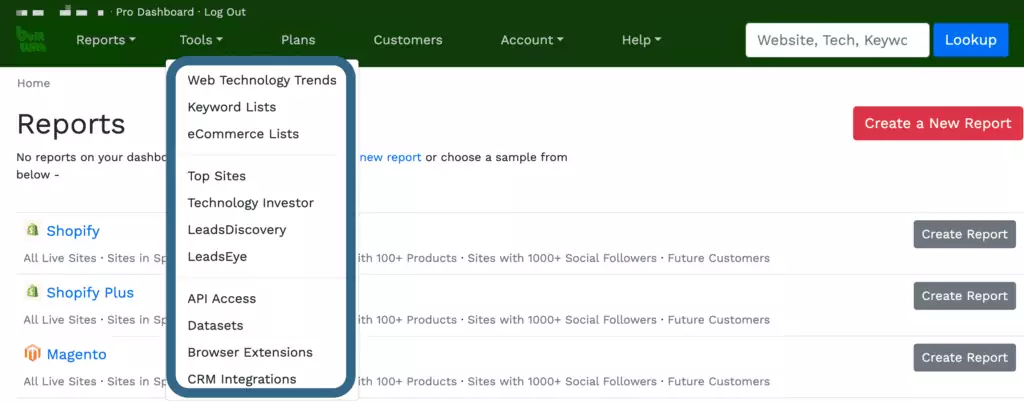Click the Shopify Plus bag icon
The height and width of the screenshot is (402, 1024).
pyautogui.click(x=32, y=292)
